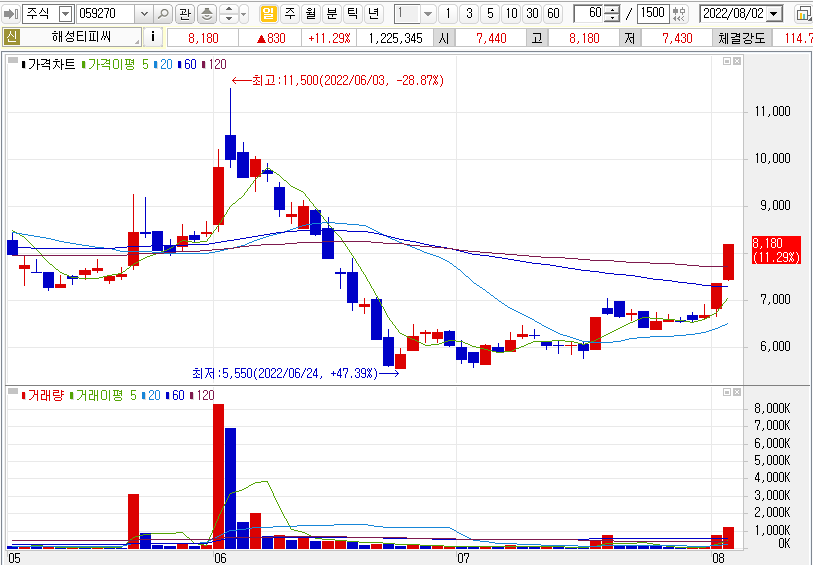The height and width of the screenshot is (565, 813).
Task: Click the 최저:5,550 low price annotation
Action: pos(295,373)
